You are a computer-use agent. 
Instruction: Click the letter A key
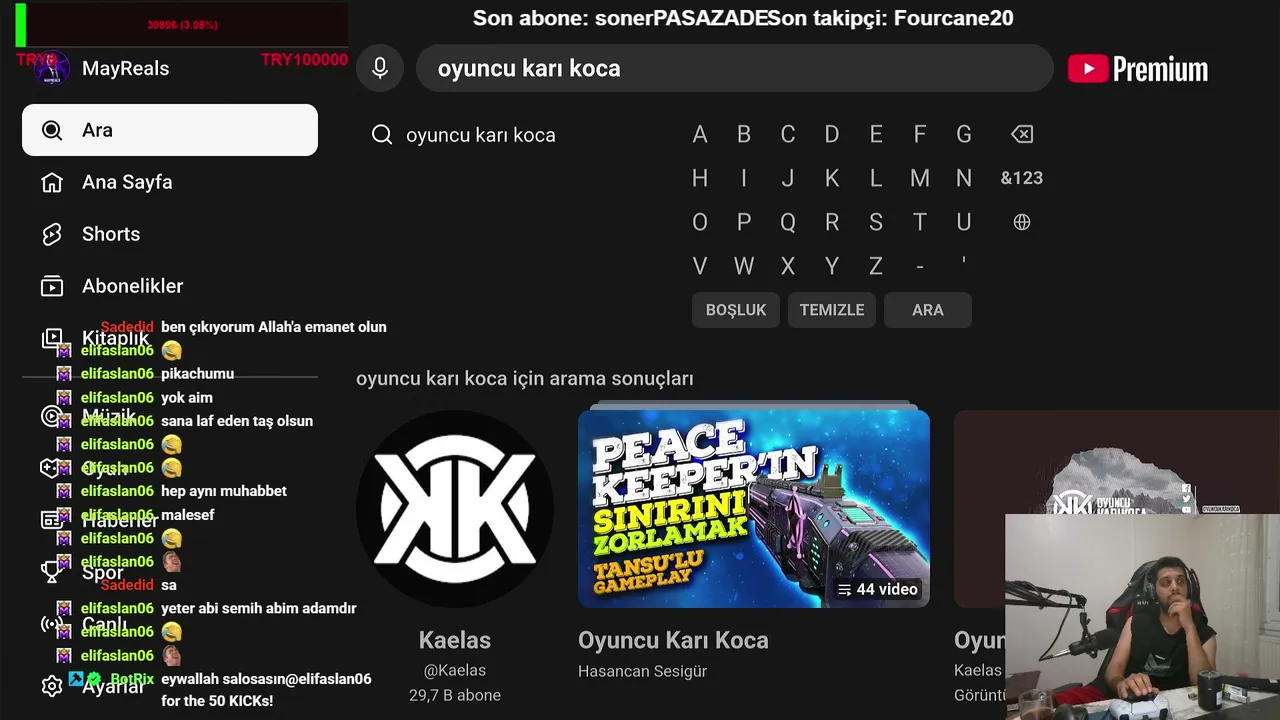[x=700, y=134]
